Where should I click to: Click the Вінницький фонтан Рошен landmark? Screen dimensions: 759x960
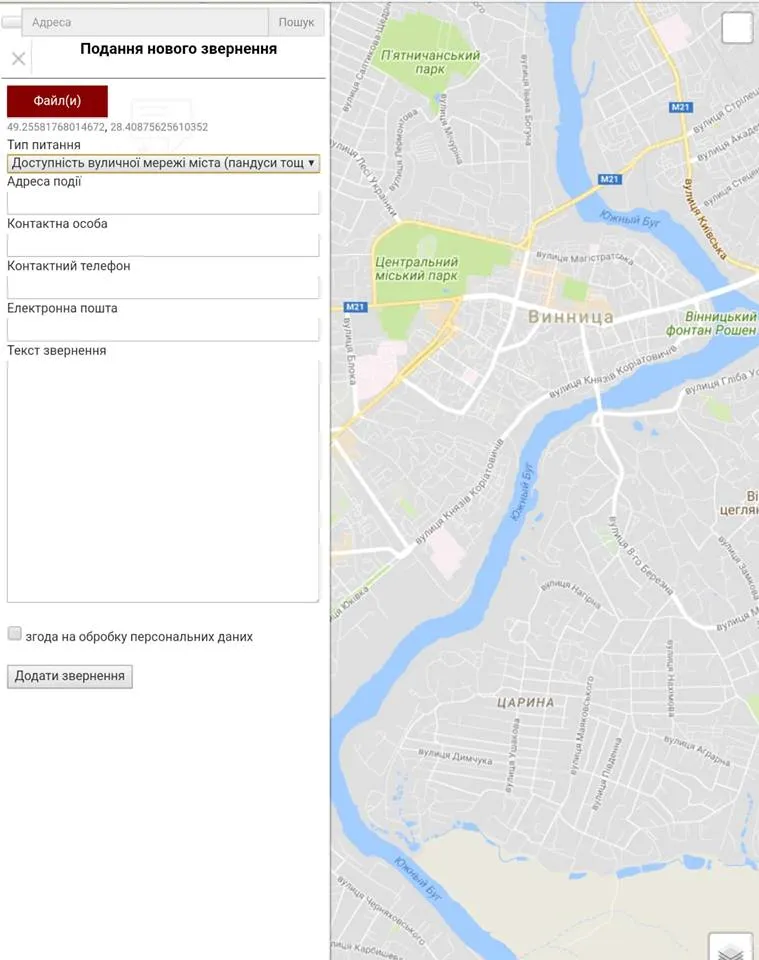point(714,323)
